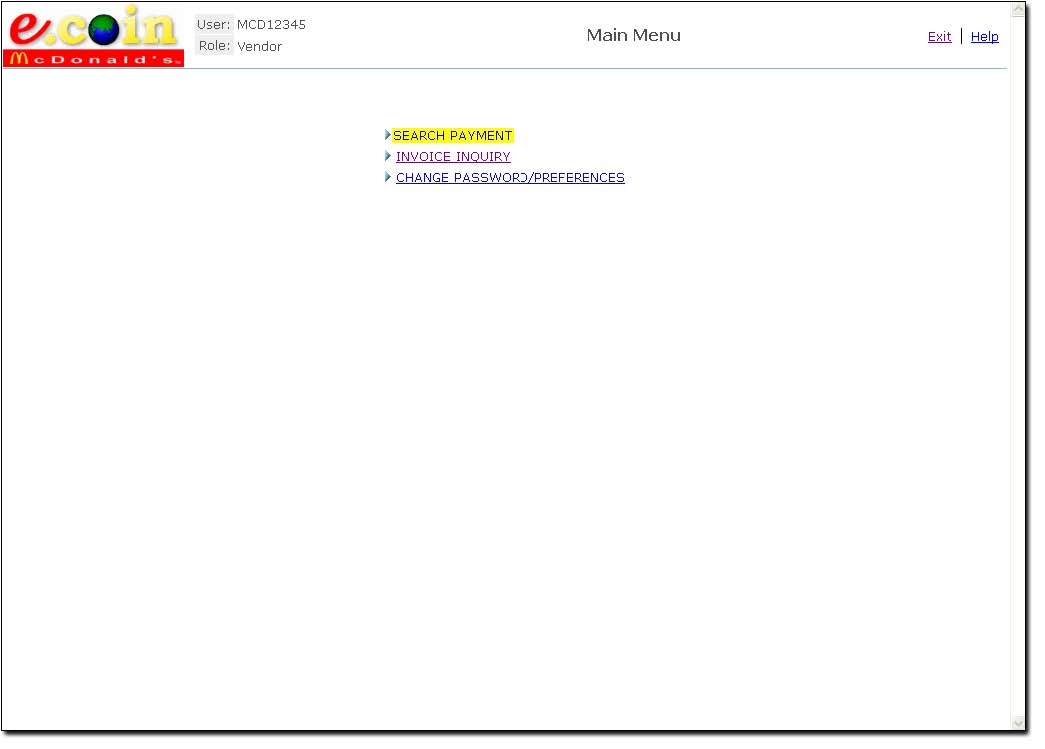Exit the application via Exit link
1045x749 pixels.
click(x=939, y=37)
